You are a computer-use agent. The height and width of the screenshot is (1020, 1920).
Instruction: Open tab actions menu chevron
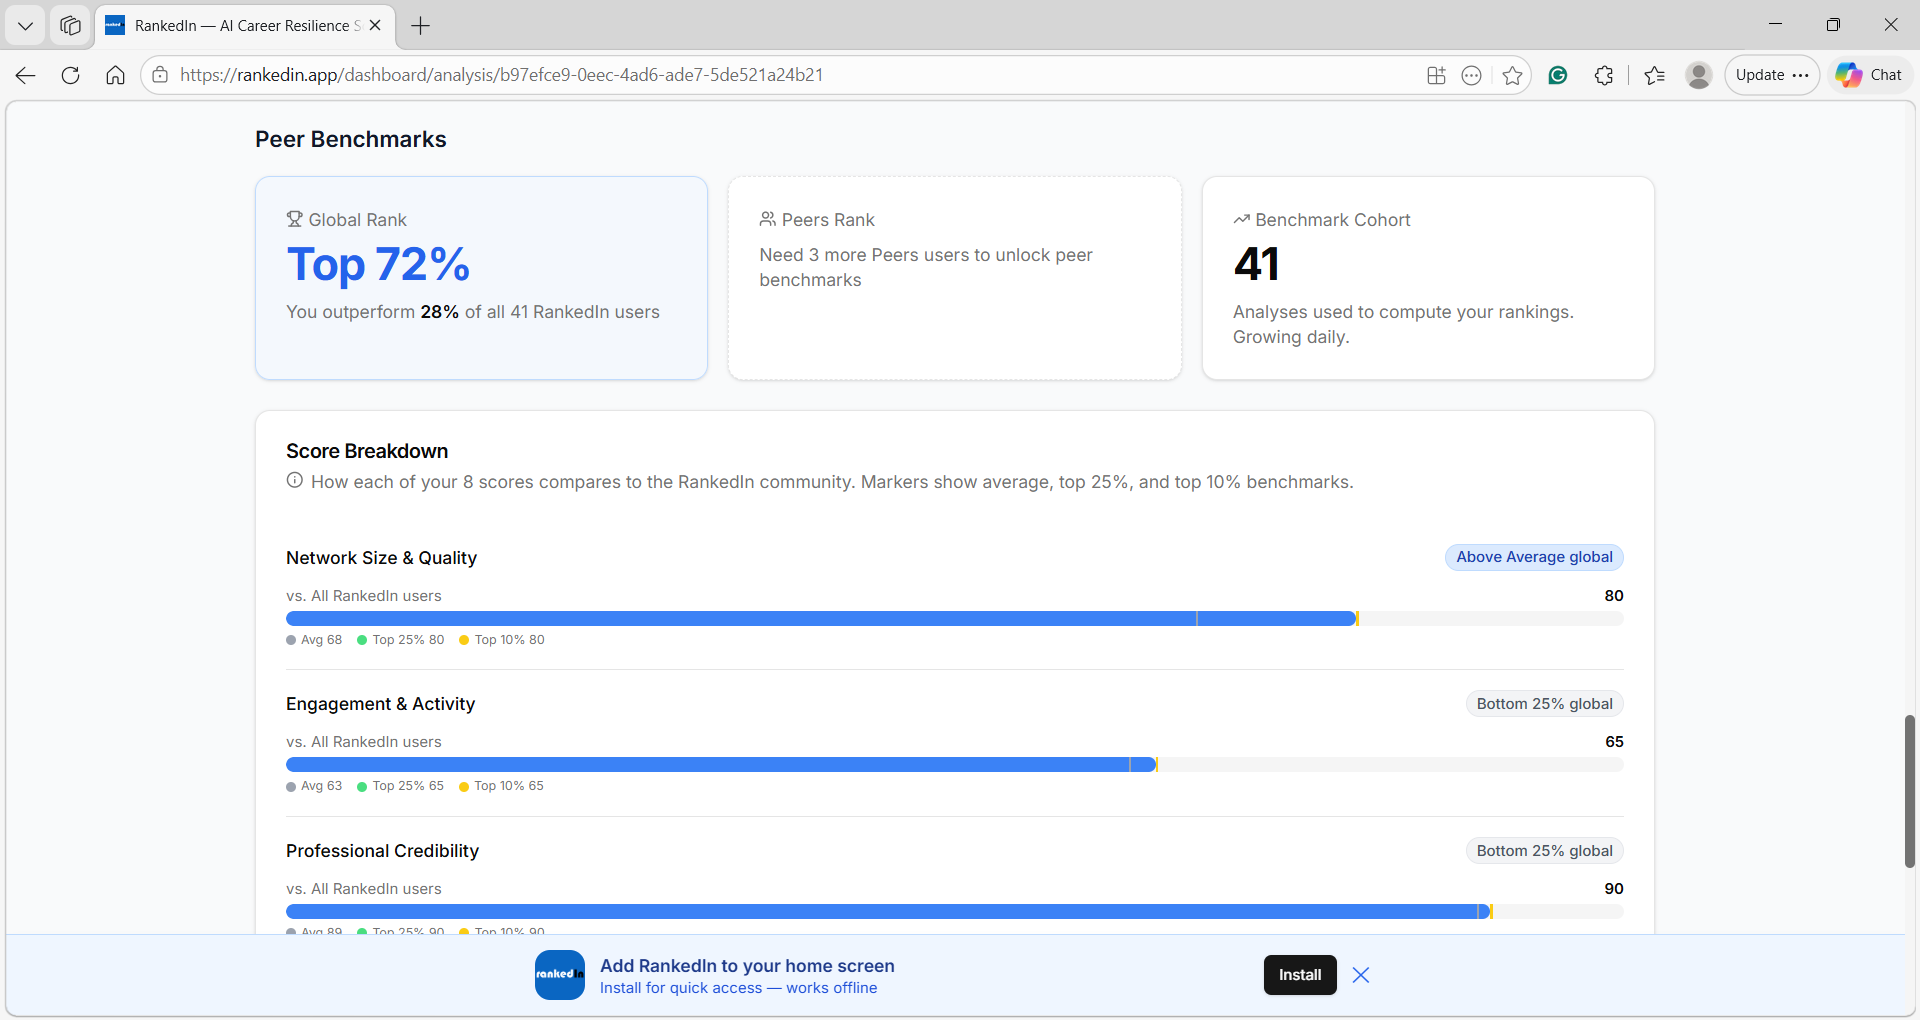25,25
